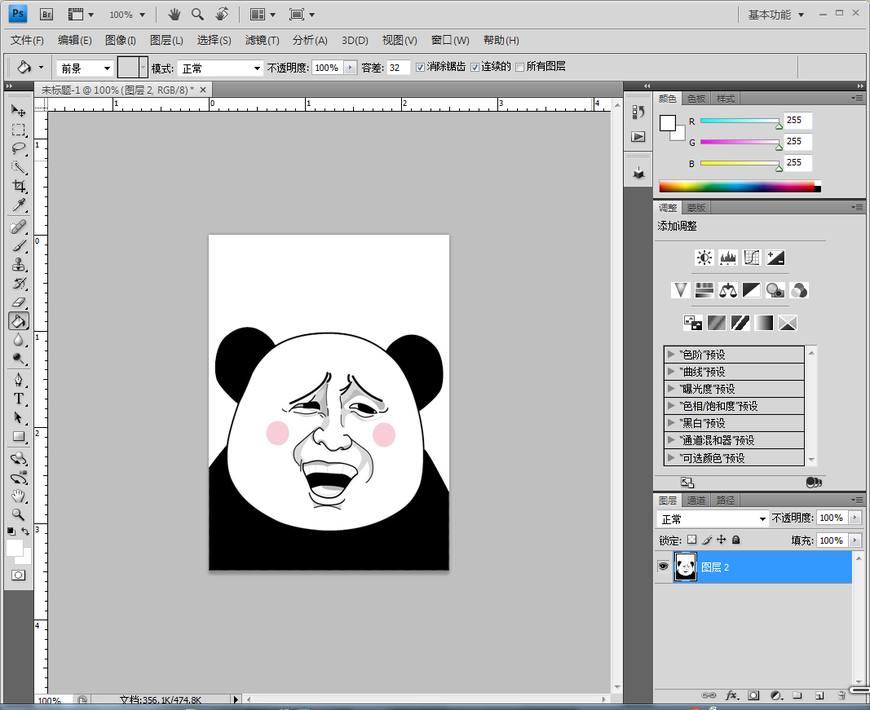The image size is (870, 710).
Task: Open the layer blend mode 正常 dropdown
Action: click(713, 519)
